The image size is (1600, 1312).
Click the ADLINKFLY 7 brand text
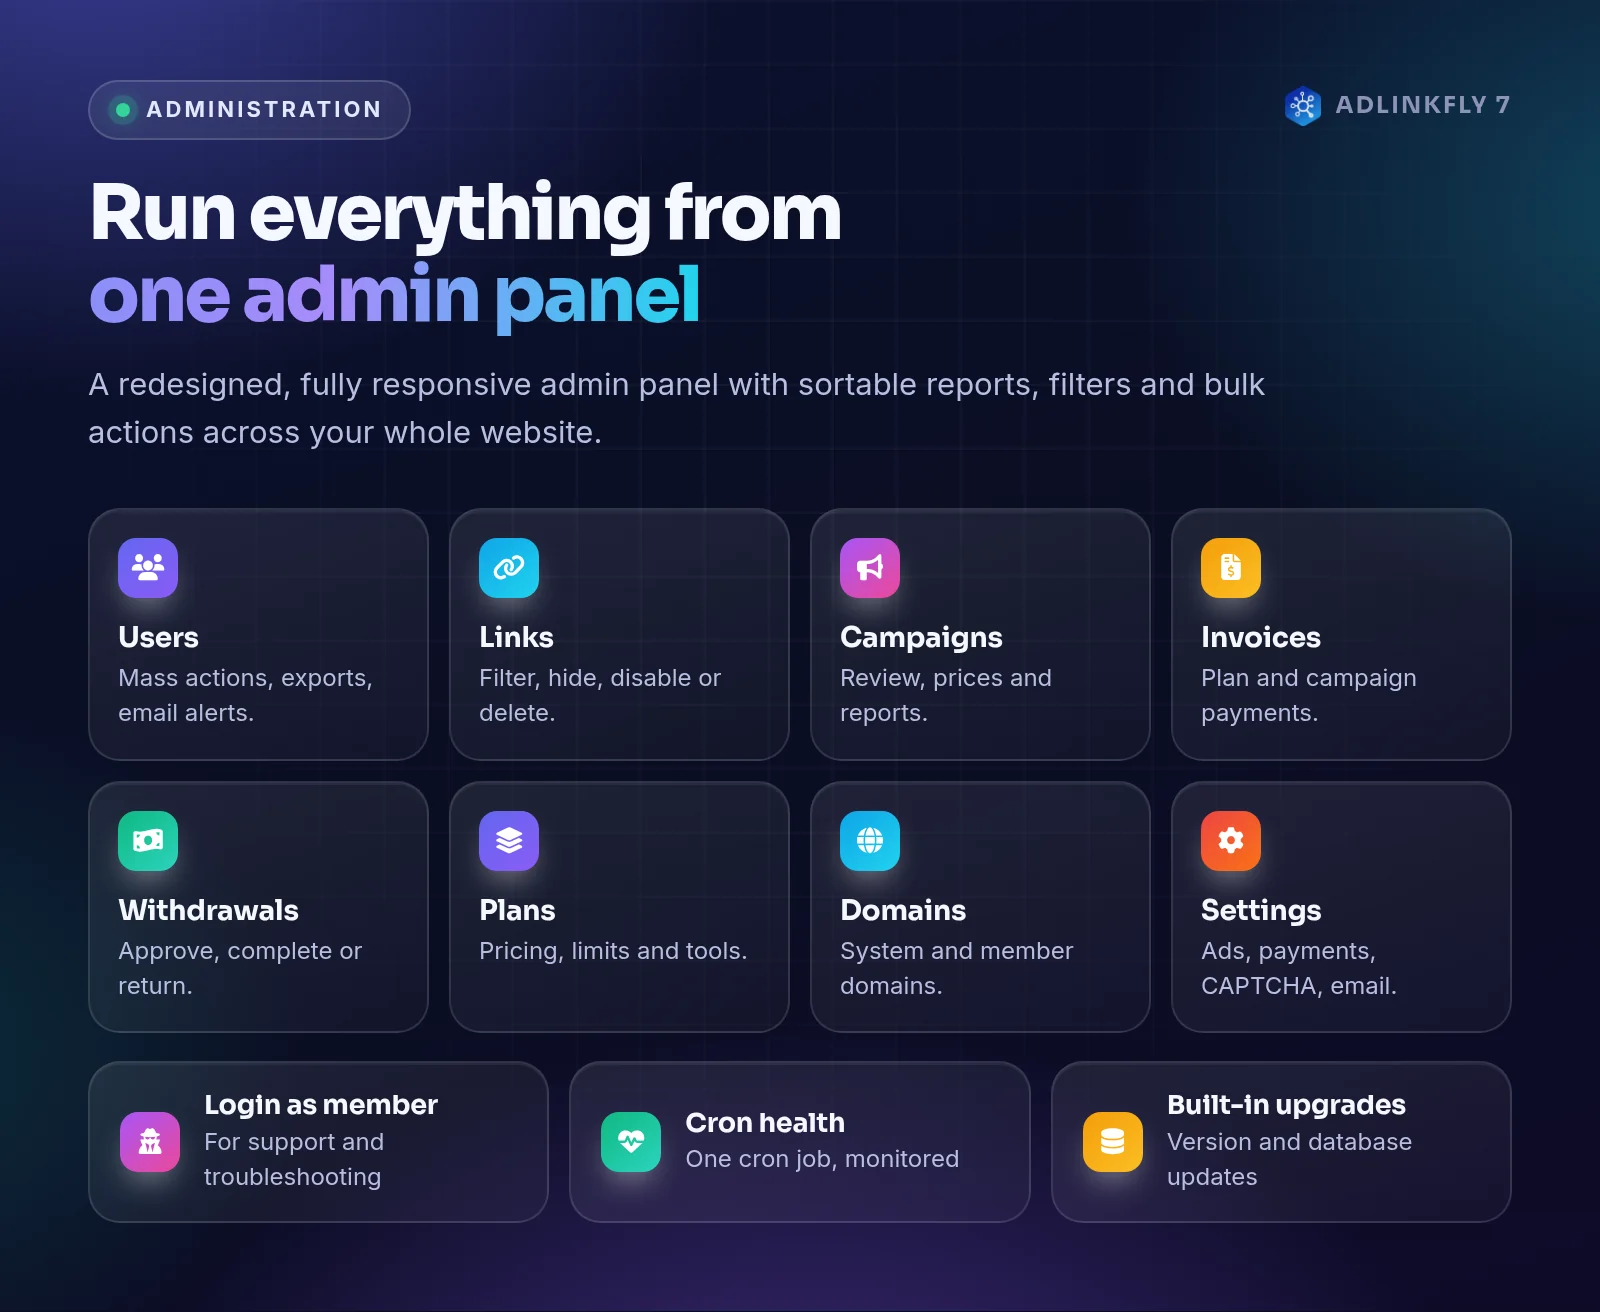point(1423,105)
